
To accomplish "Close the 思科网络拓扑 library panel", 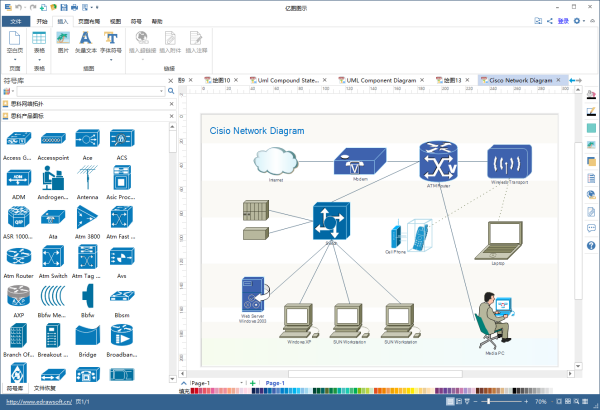I will click(171, 104).
